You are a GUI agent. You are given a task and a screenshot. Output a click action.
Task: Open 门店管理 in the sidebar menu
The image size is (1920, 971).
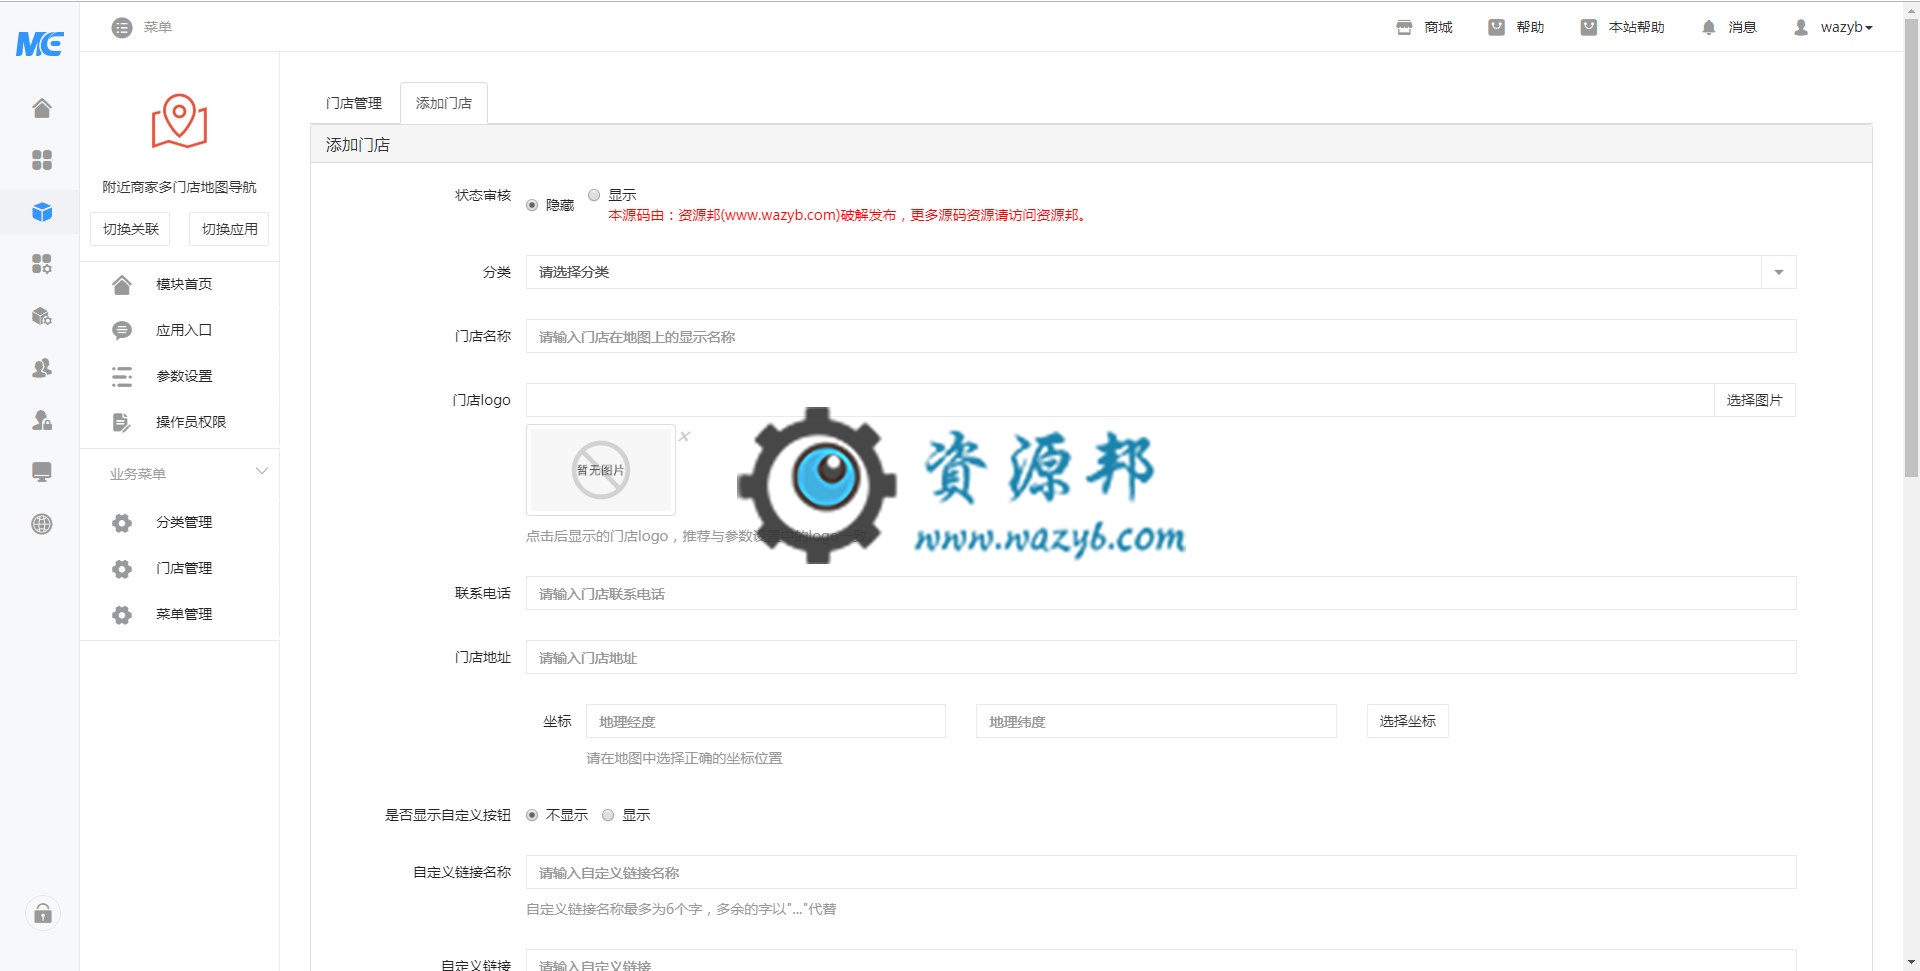pos(184,568)
